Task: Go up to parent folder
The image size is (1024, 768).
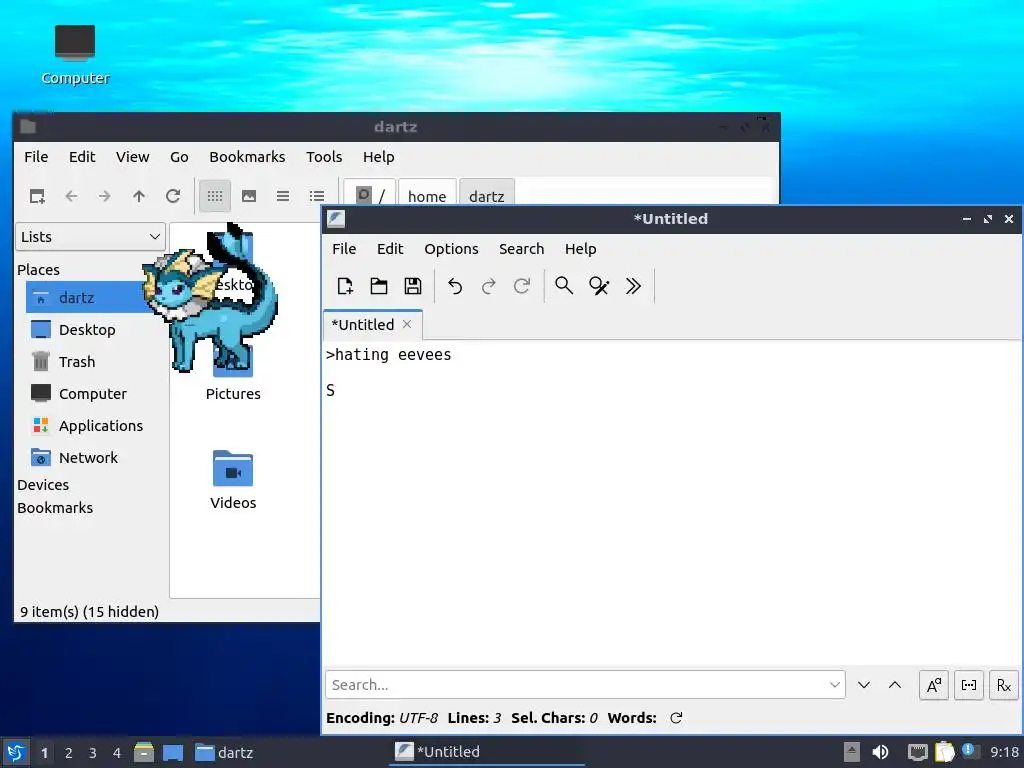Action: 138,196
